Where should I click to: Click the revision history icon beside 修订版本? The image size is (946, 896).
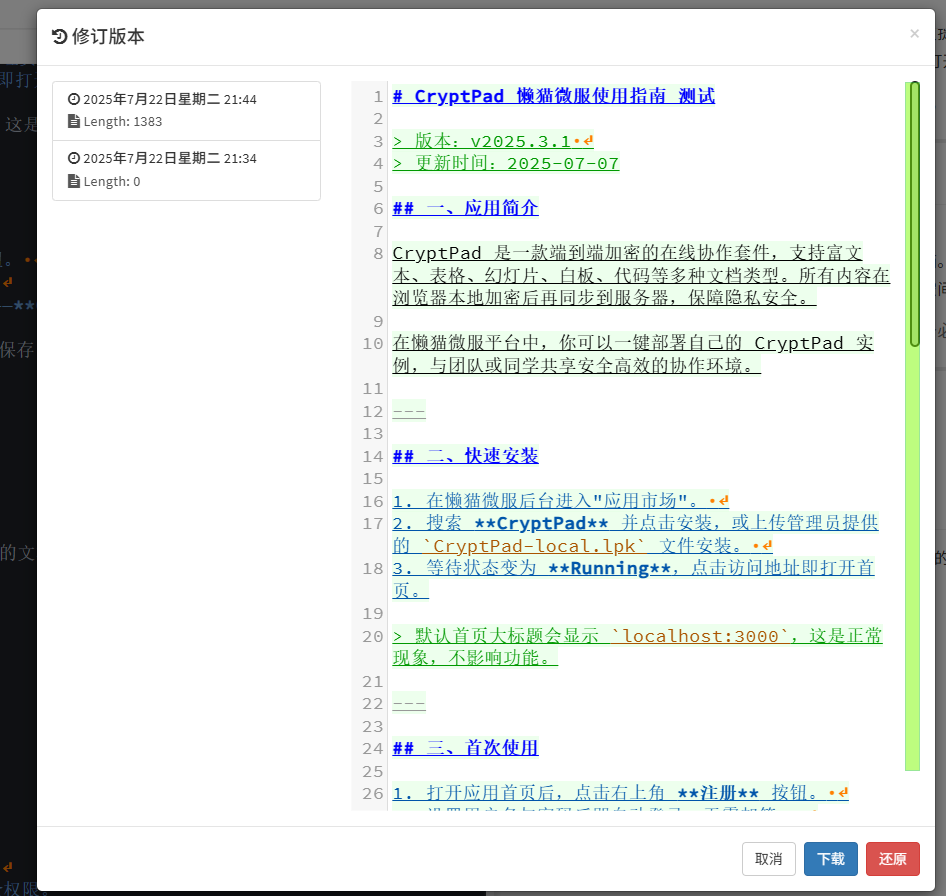pos(59,37)
